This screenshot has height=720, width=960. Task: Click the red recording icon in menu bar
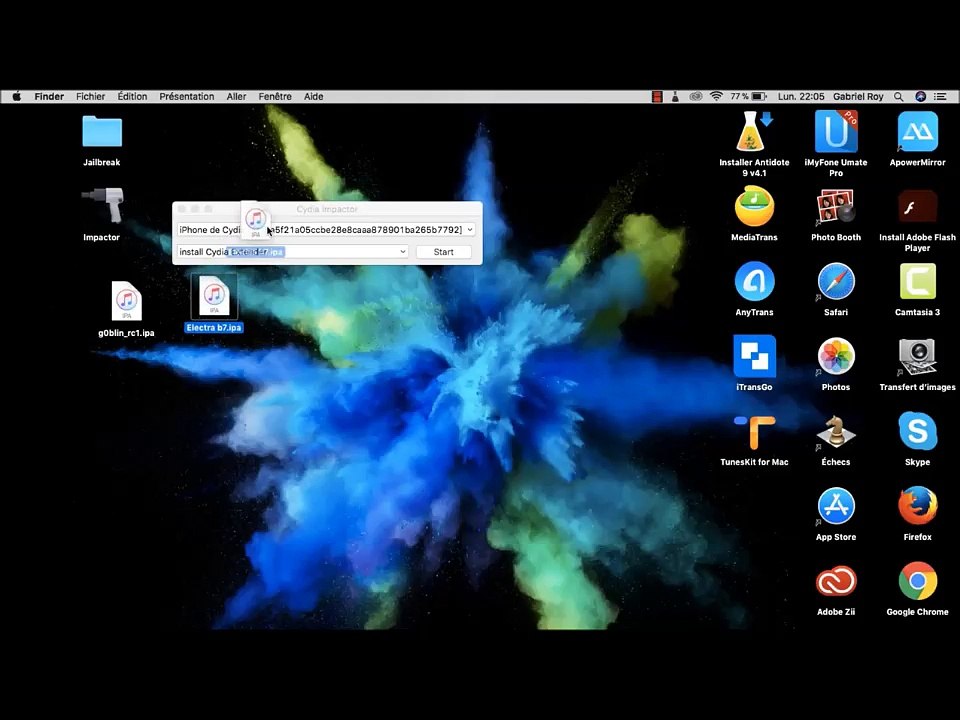click(657, 97)
